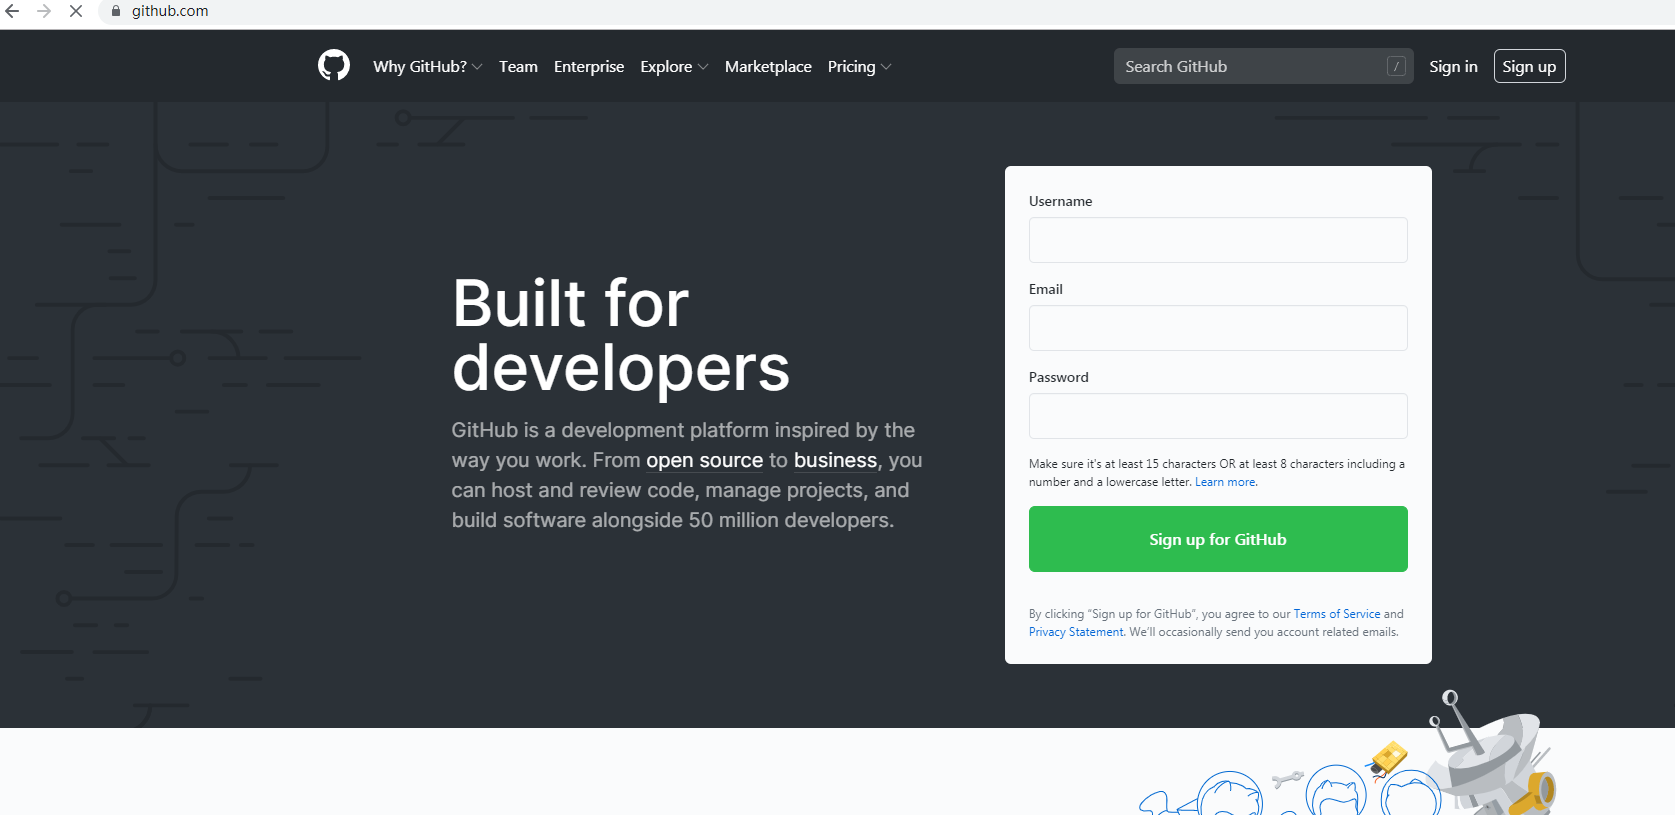Screen dimensions: 1675x815
Task: Open the Team page
Action: point(518,66)
